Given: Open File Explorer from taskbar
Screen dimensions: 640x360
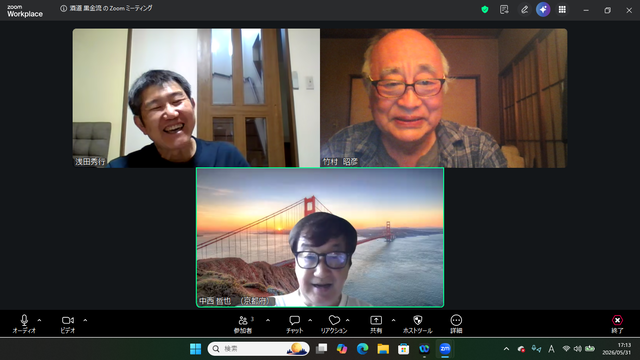Looking at the screenshot, I should [x=383, y=349].
